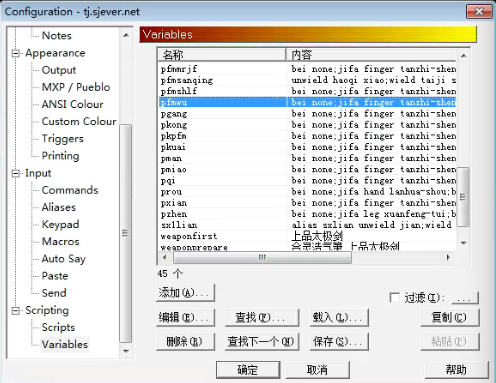Select the pkuai variable row
This screenshot has width=496, height=383.
[x=307, y=147]
